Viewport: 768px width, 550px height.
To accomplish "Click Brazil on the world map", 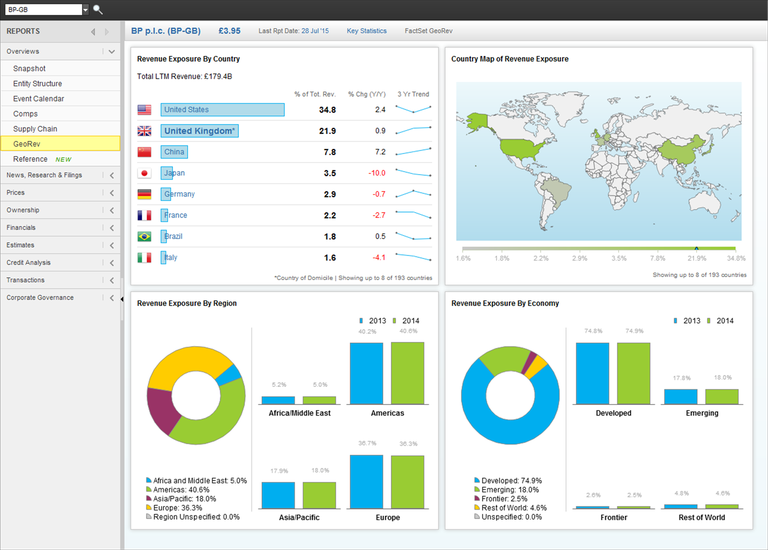I will pyautogui.click(x=557, y=191).
